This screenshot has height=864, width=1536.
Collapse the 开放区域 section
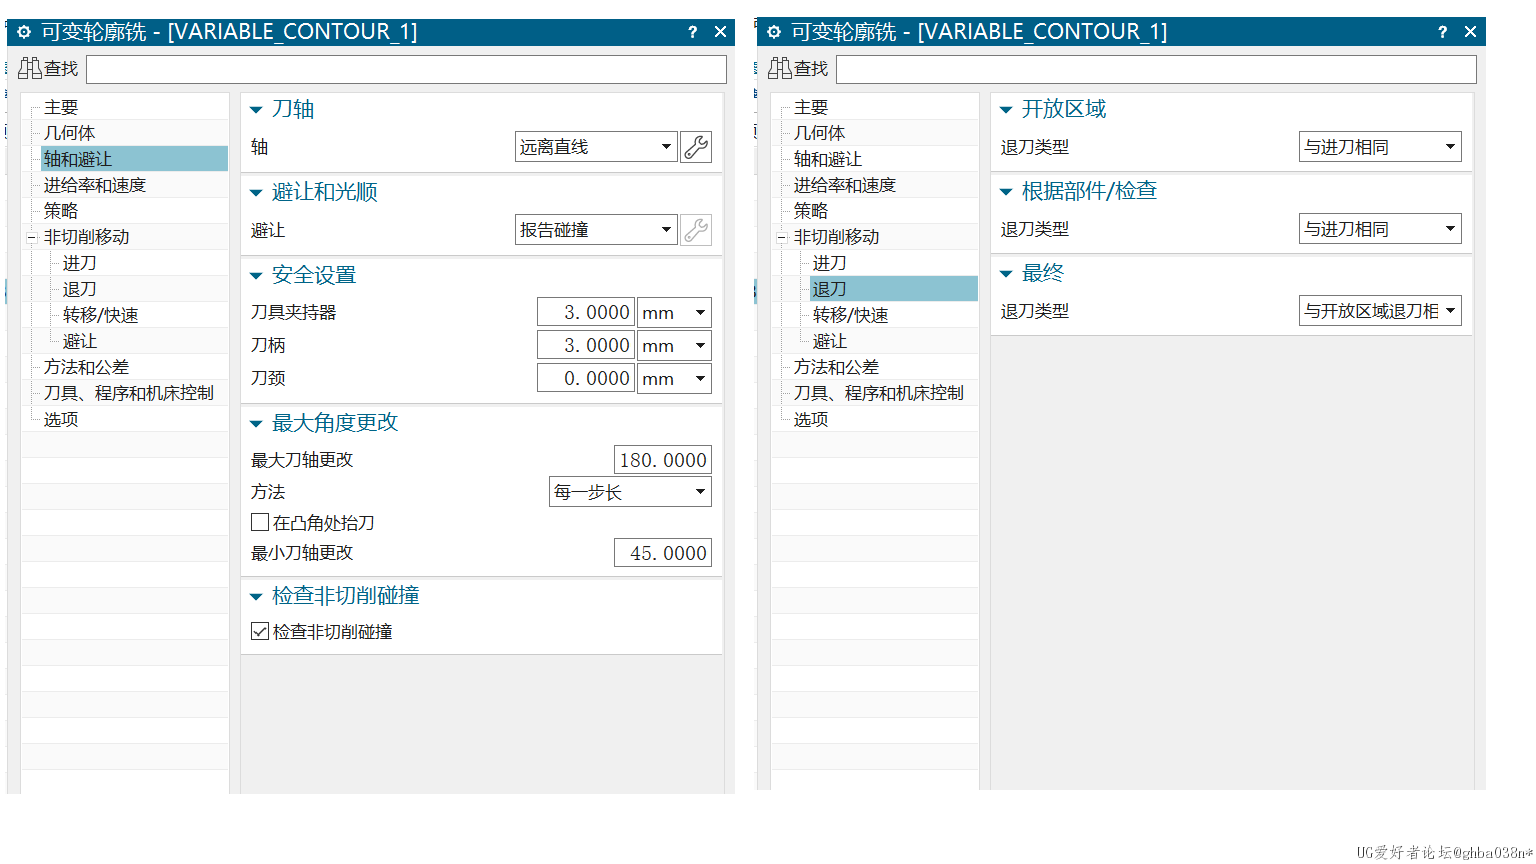[x=1006, y=110]
